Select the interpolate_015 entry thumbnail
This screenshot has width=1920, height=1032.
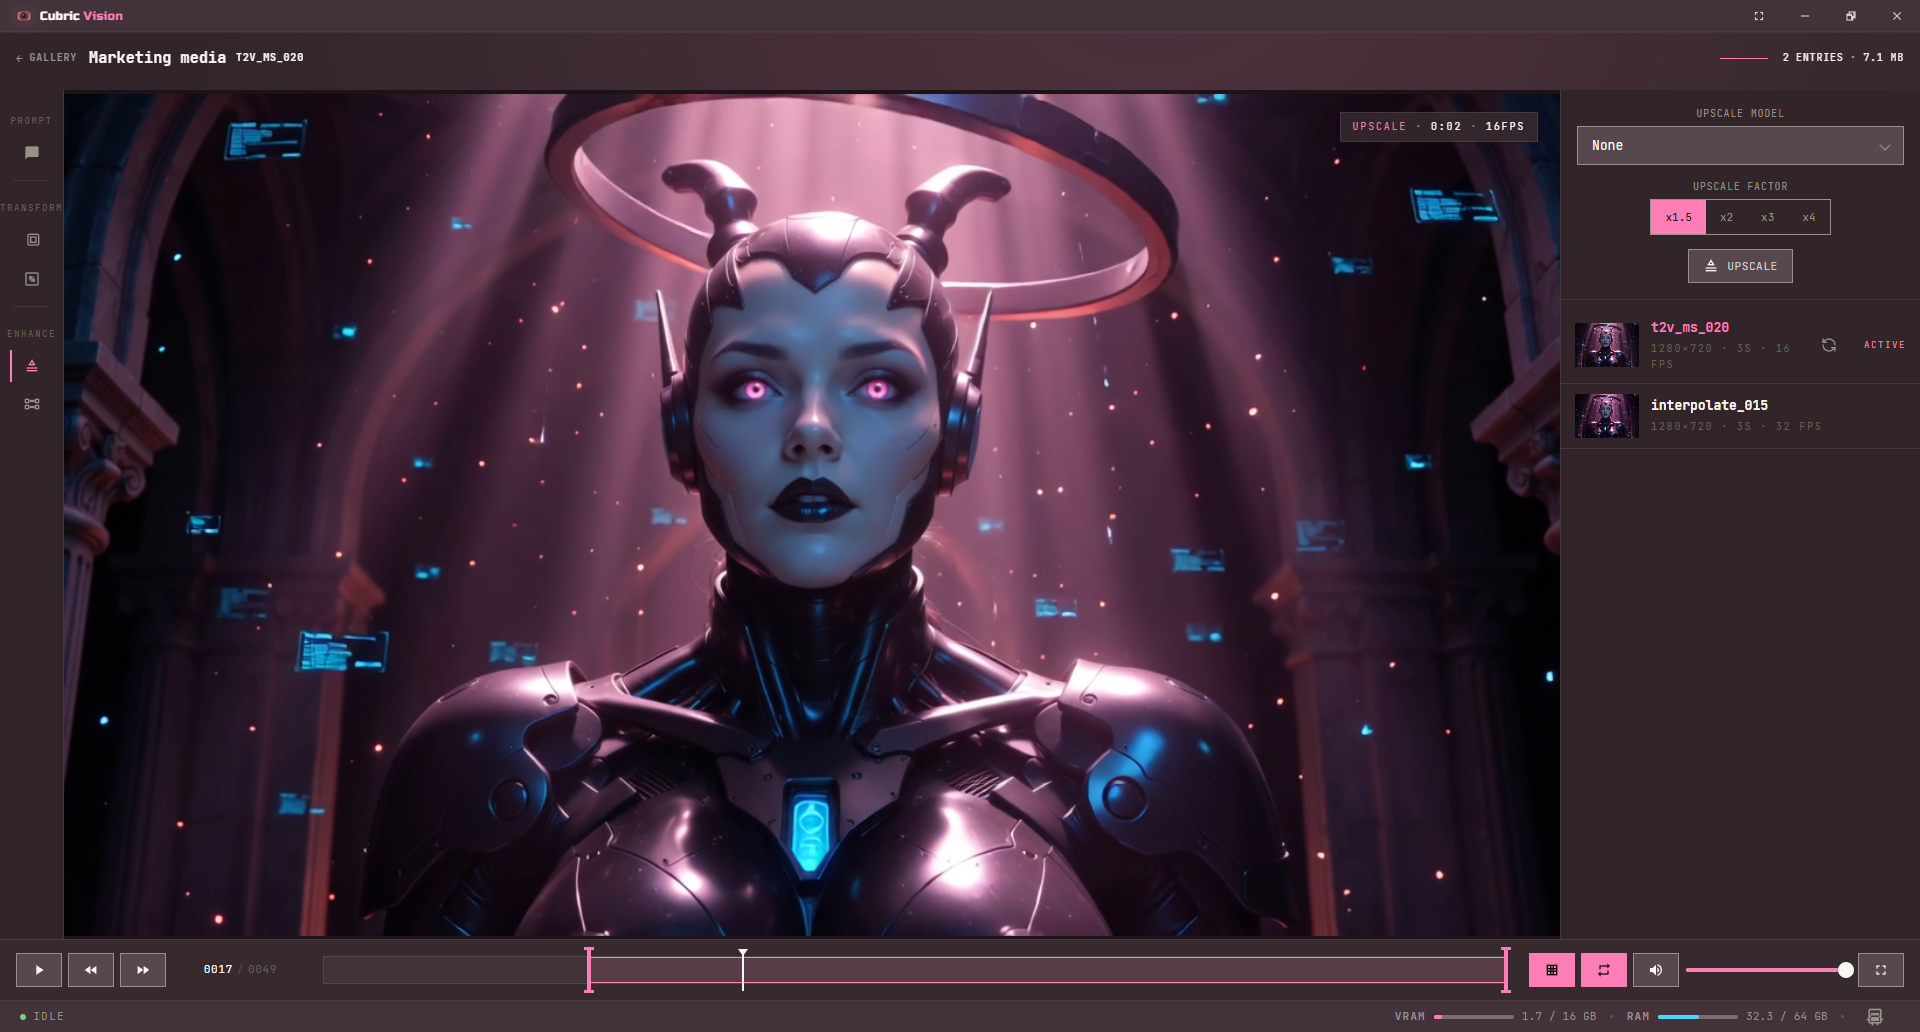pyautogui.click(x=1607, y=416)
